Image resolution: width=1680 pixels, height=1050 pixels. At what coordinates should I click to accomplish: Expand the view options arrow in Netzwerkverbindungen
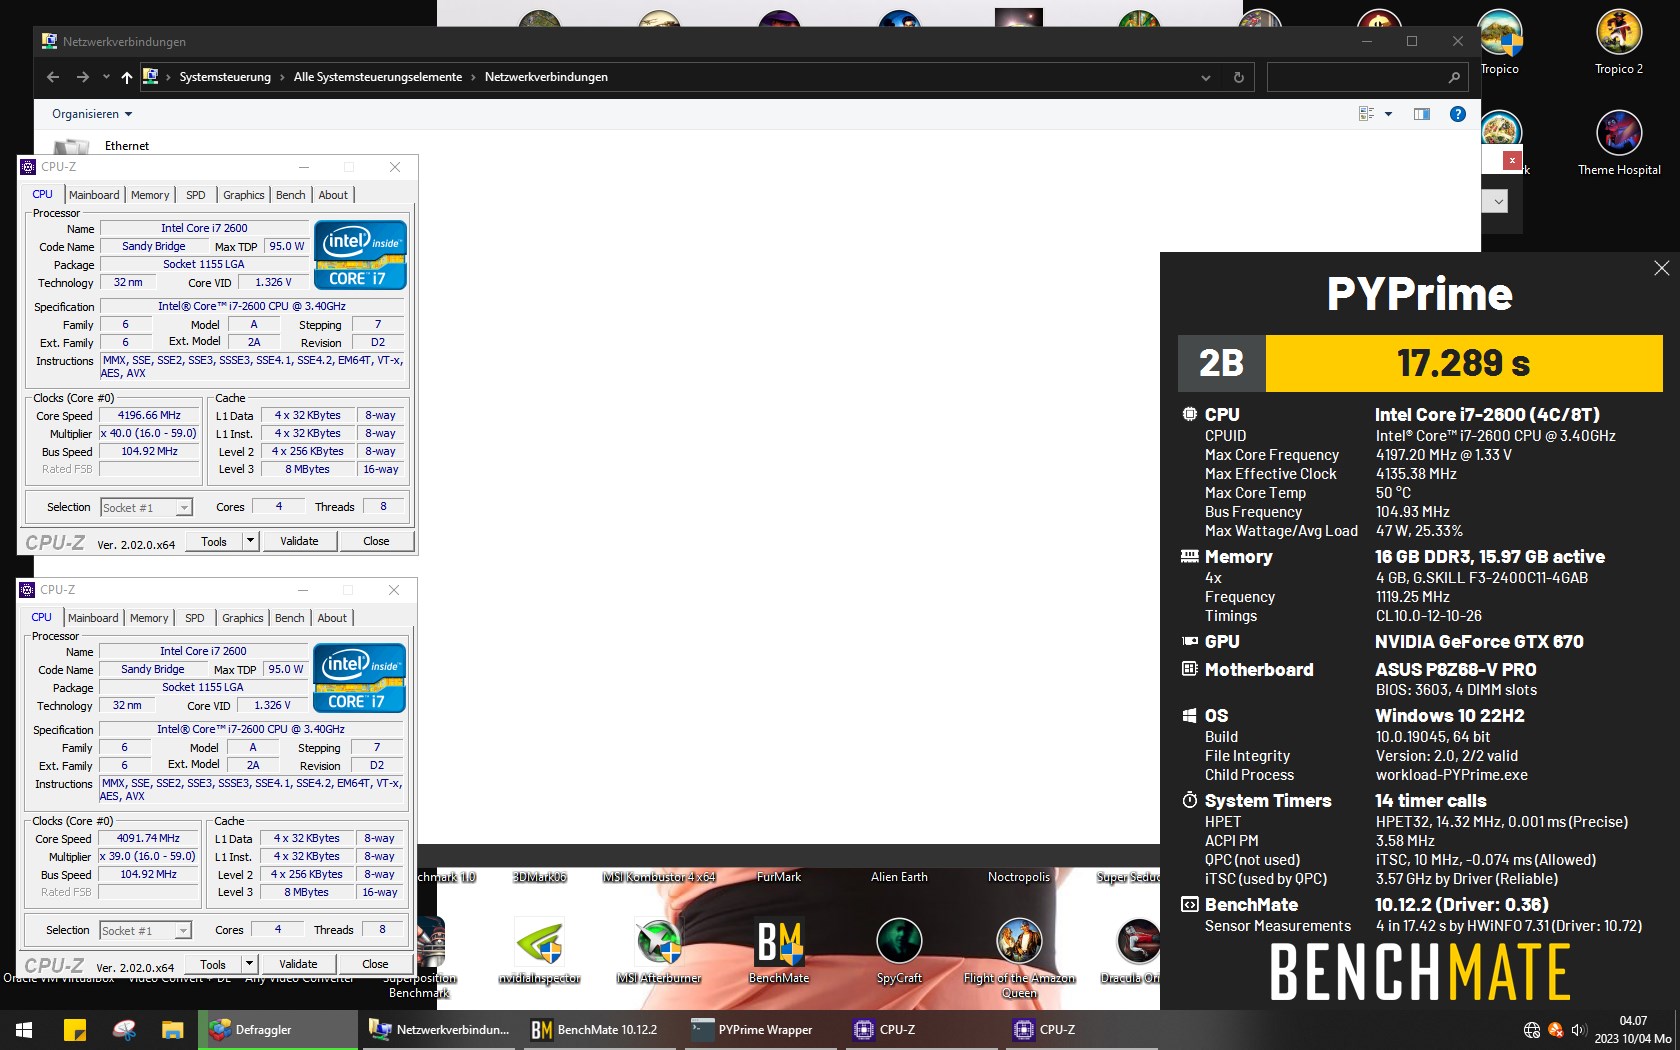pyautogui.click(x=1388, y=114)
